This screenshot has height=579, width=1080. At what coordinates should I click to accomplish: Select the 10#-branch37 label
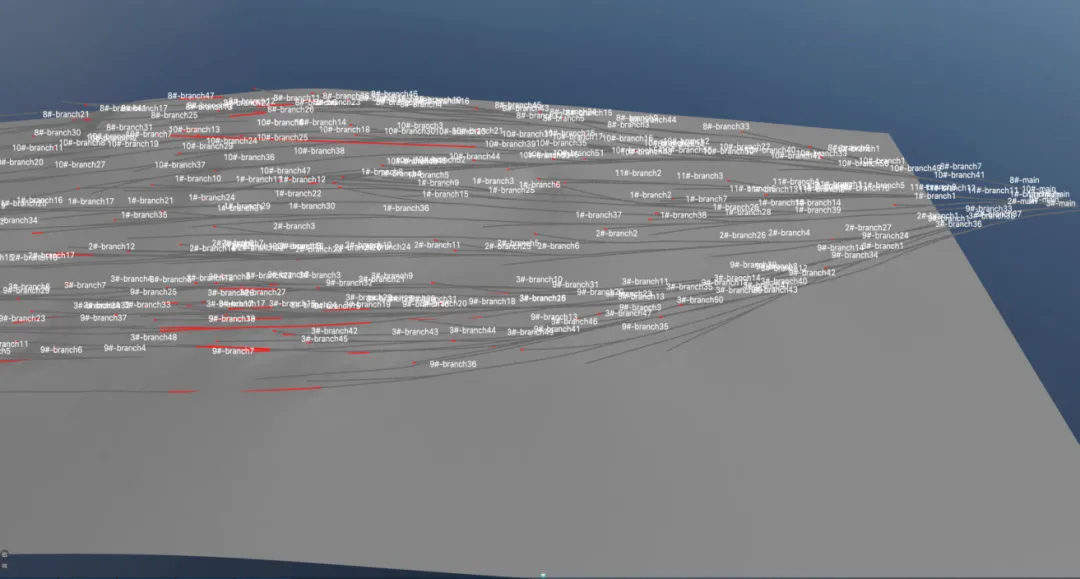pyautogui.click(x=179, y=165)
